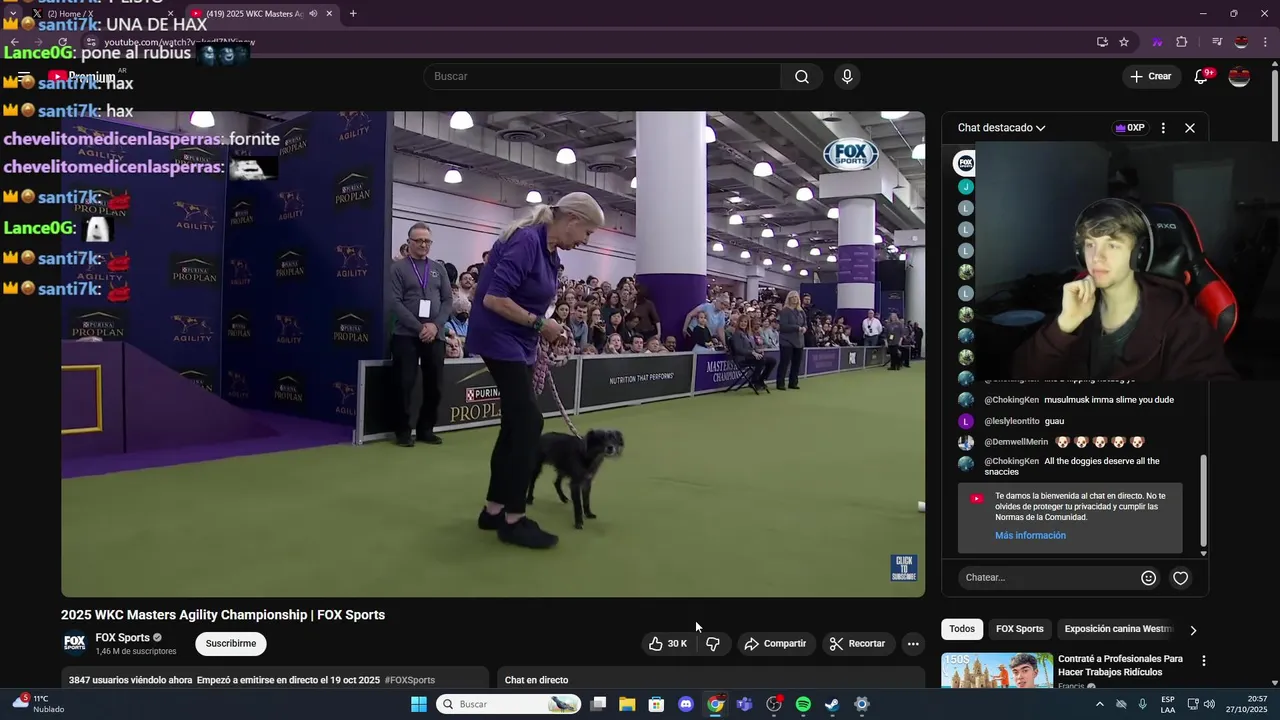This screenshot has height=720, width=1280.
Task: Select the FOX Sports filter chip
Action: point(1019,629)
